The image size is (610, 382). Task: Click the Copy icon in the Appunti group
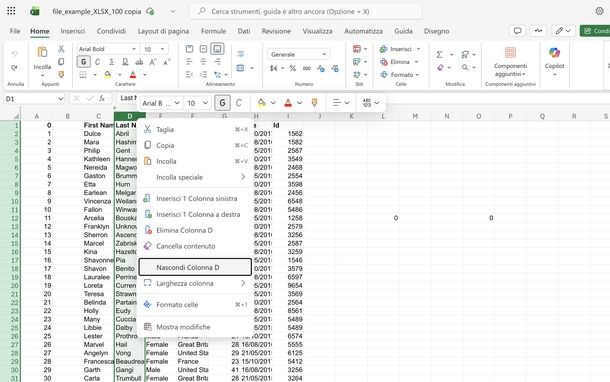click(61, 61)
